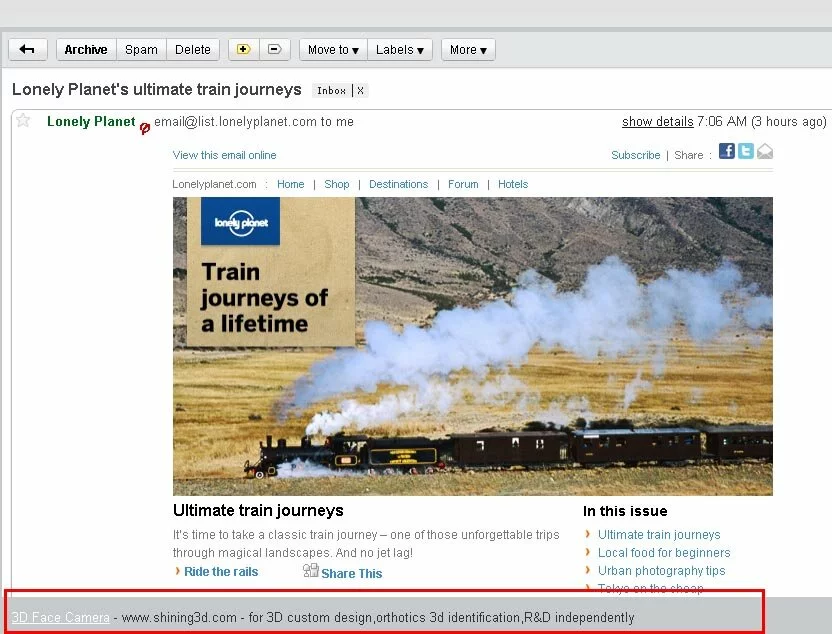Select Destinations in the newsletter navigation
The image size is (832, 634).
tap(398, 184)
